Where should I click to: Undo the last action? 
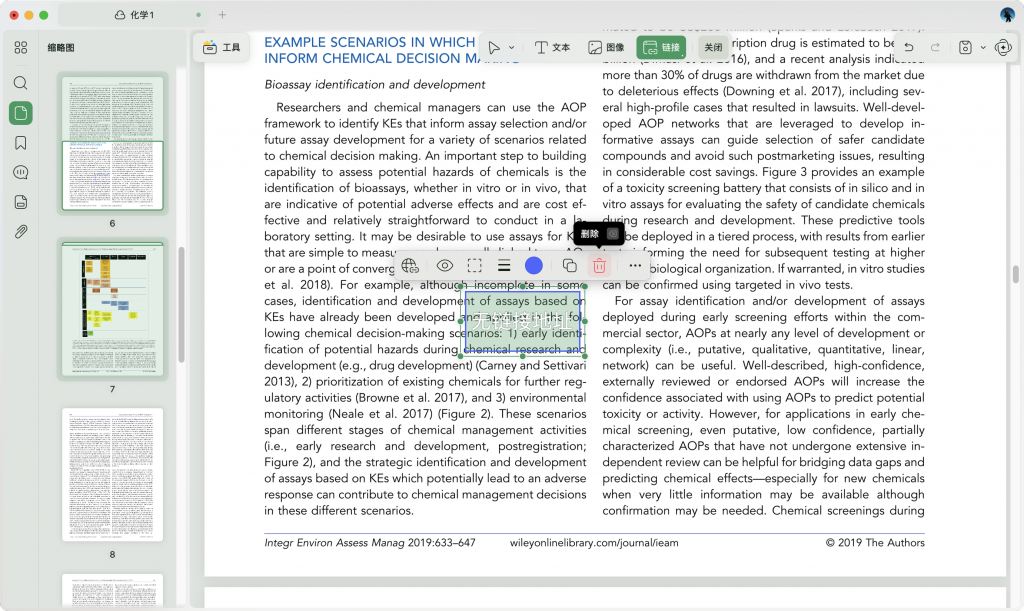pyautogui.click(x=908, y=48)
